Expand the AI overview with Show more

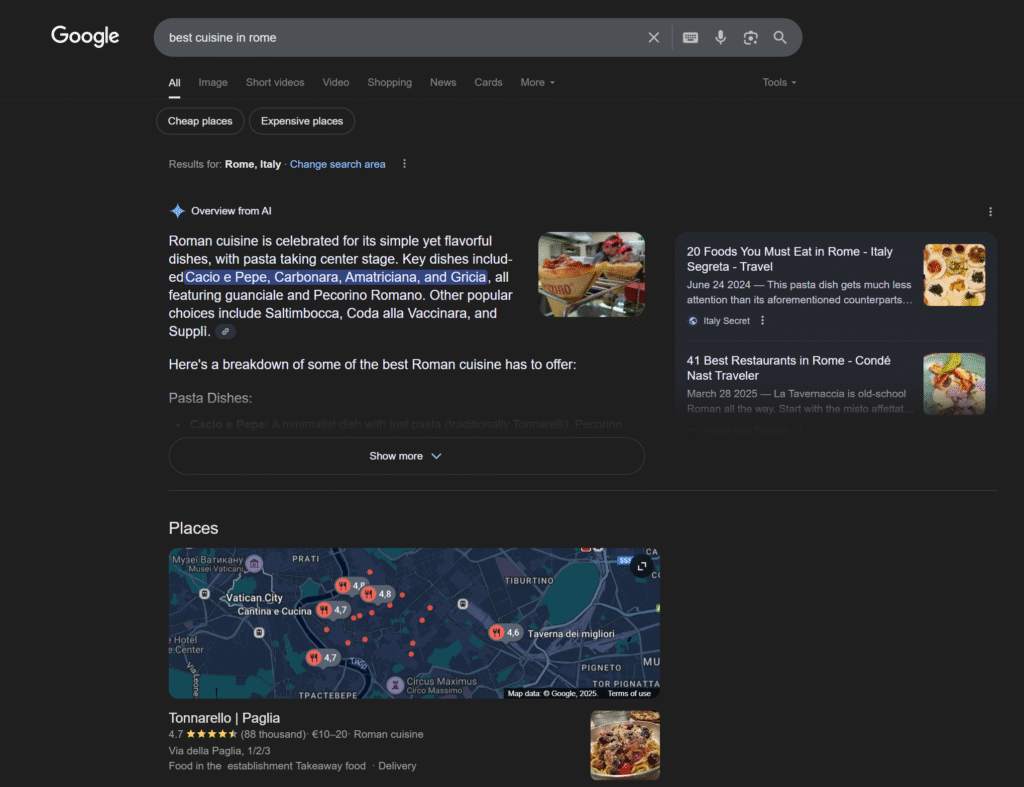(x=406, y=456)
